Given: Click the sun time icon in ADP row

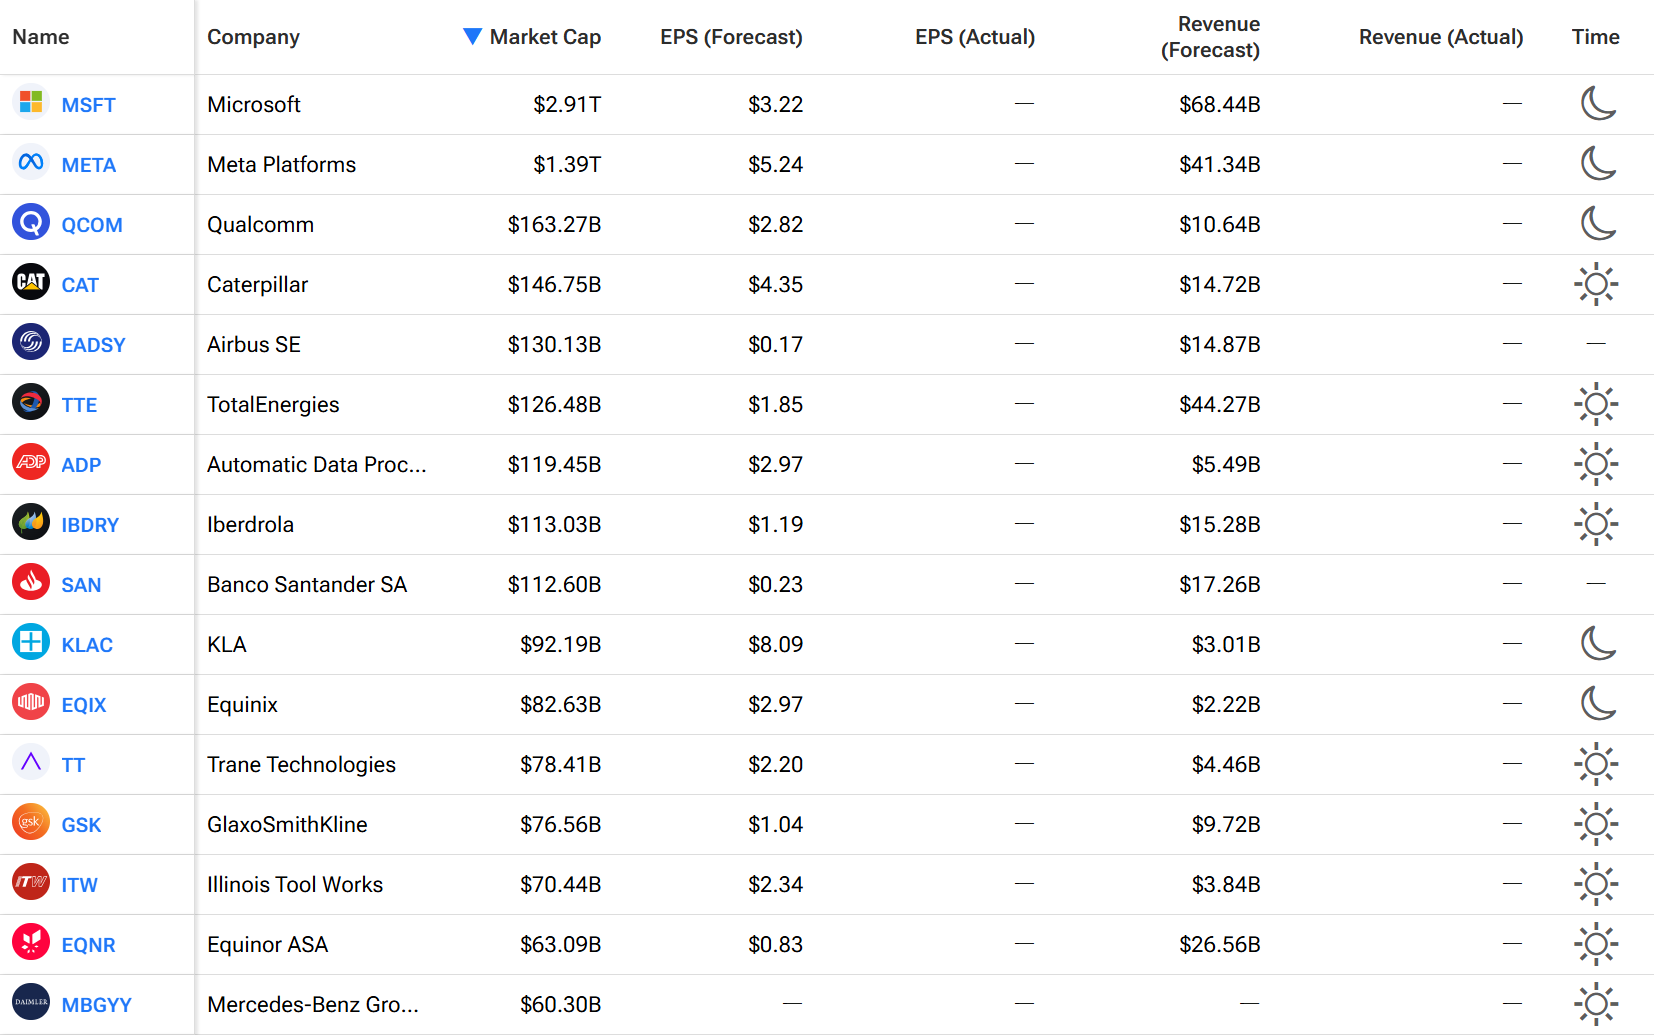Looking at the screenshot, I should click(1596, 464).
